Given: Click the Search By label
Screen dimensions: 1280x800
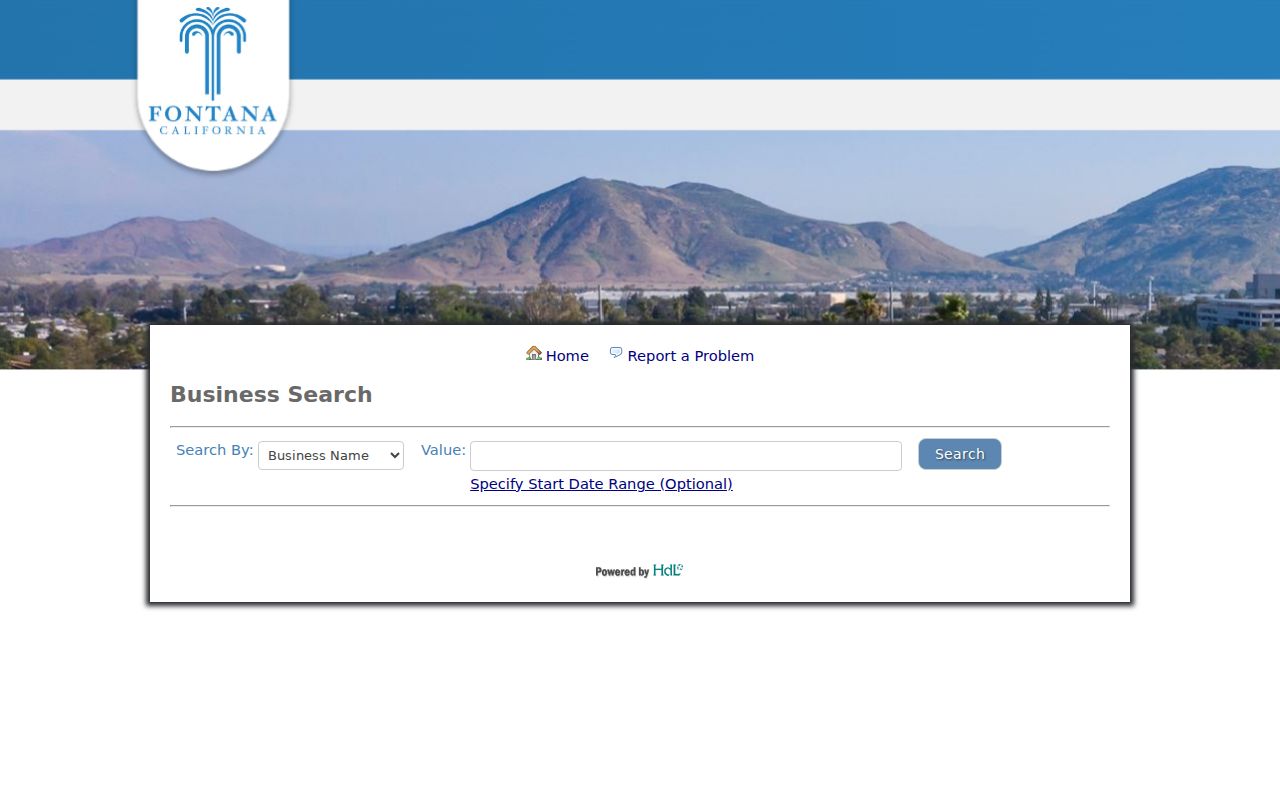Looking at the screenshot, I should 215,450.
